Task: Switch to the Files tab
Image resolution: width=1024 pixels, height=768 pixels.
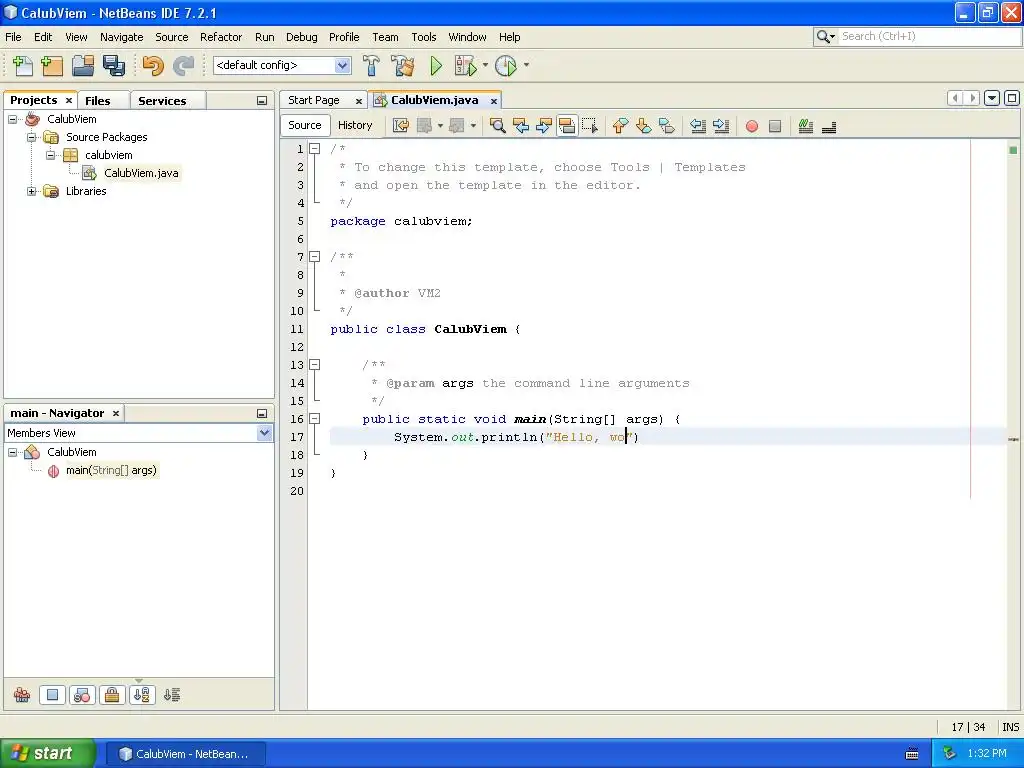Action: click(97, 101)
